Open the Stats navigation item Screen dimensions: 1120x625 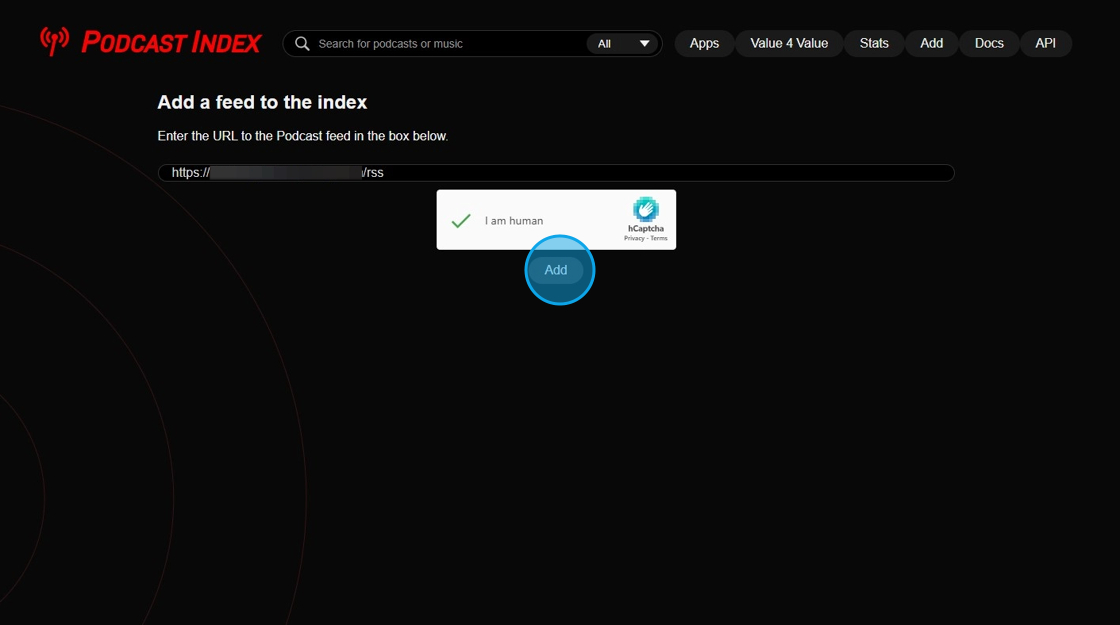(874, 44)
